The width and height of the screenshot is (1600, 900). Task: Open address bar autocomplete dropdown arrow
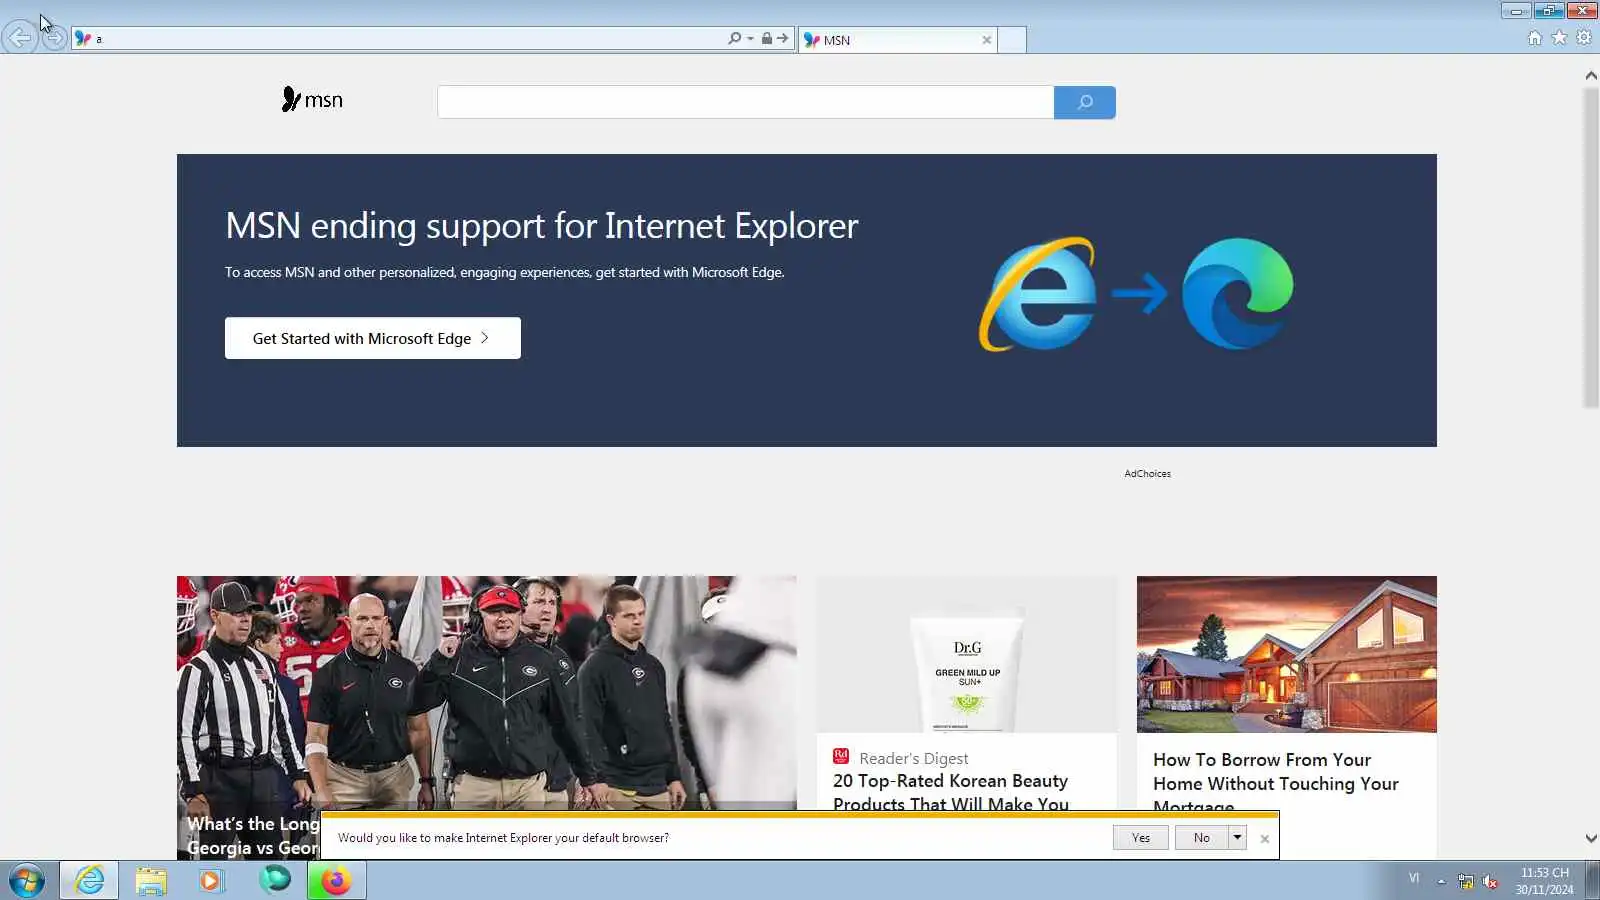click(751, 39)
